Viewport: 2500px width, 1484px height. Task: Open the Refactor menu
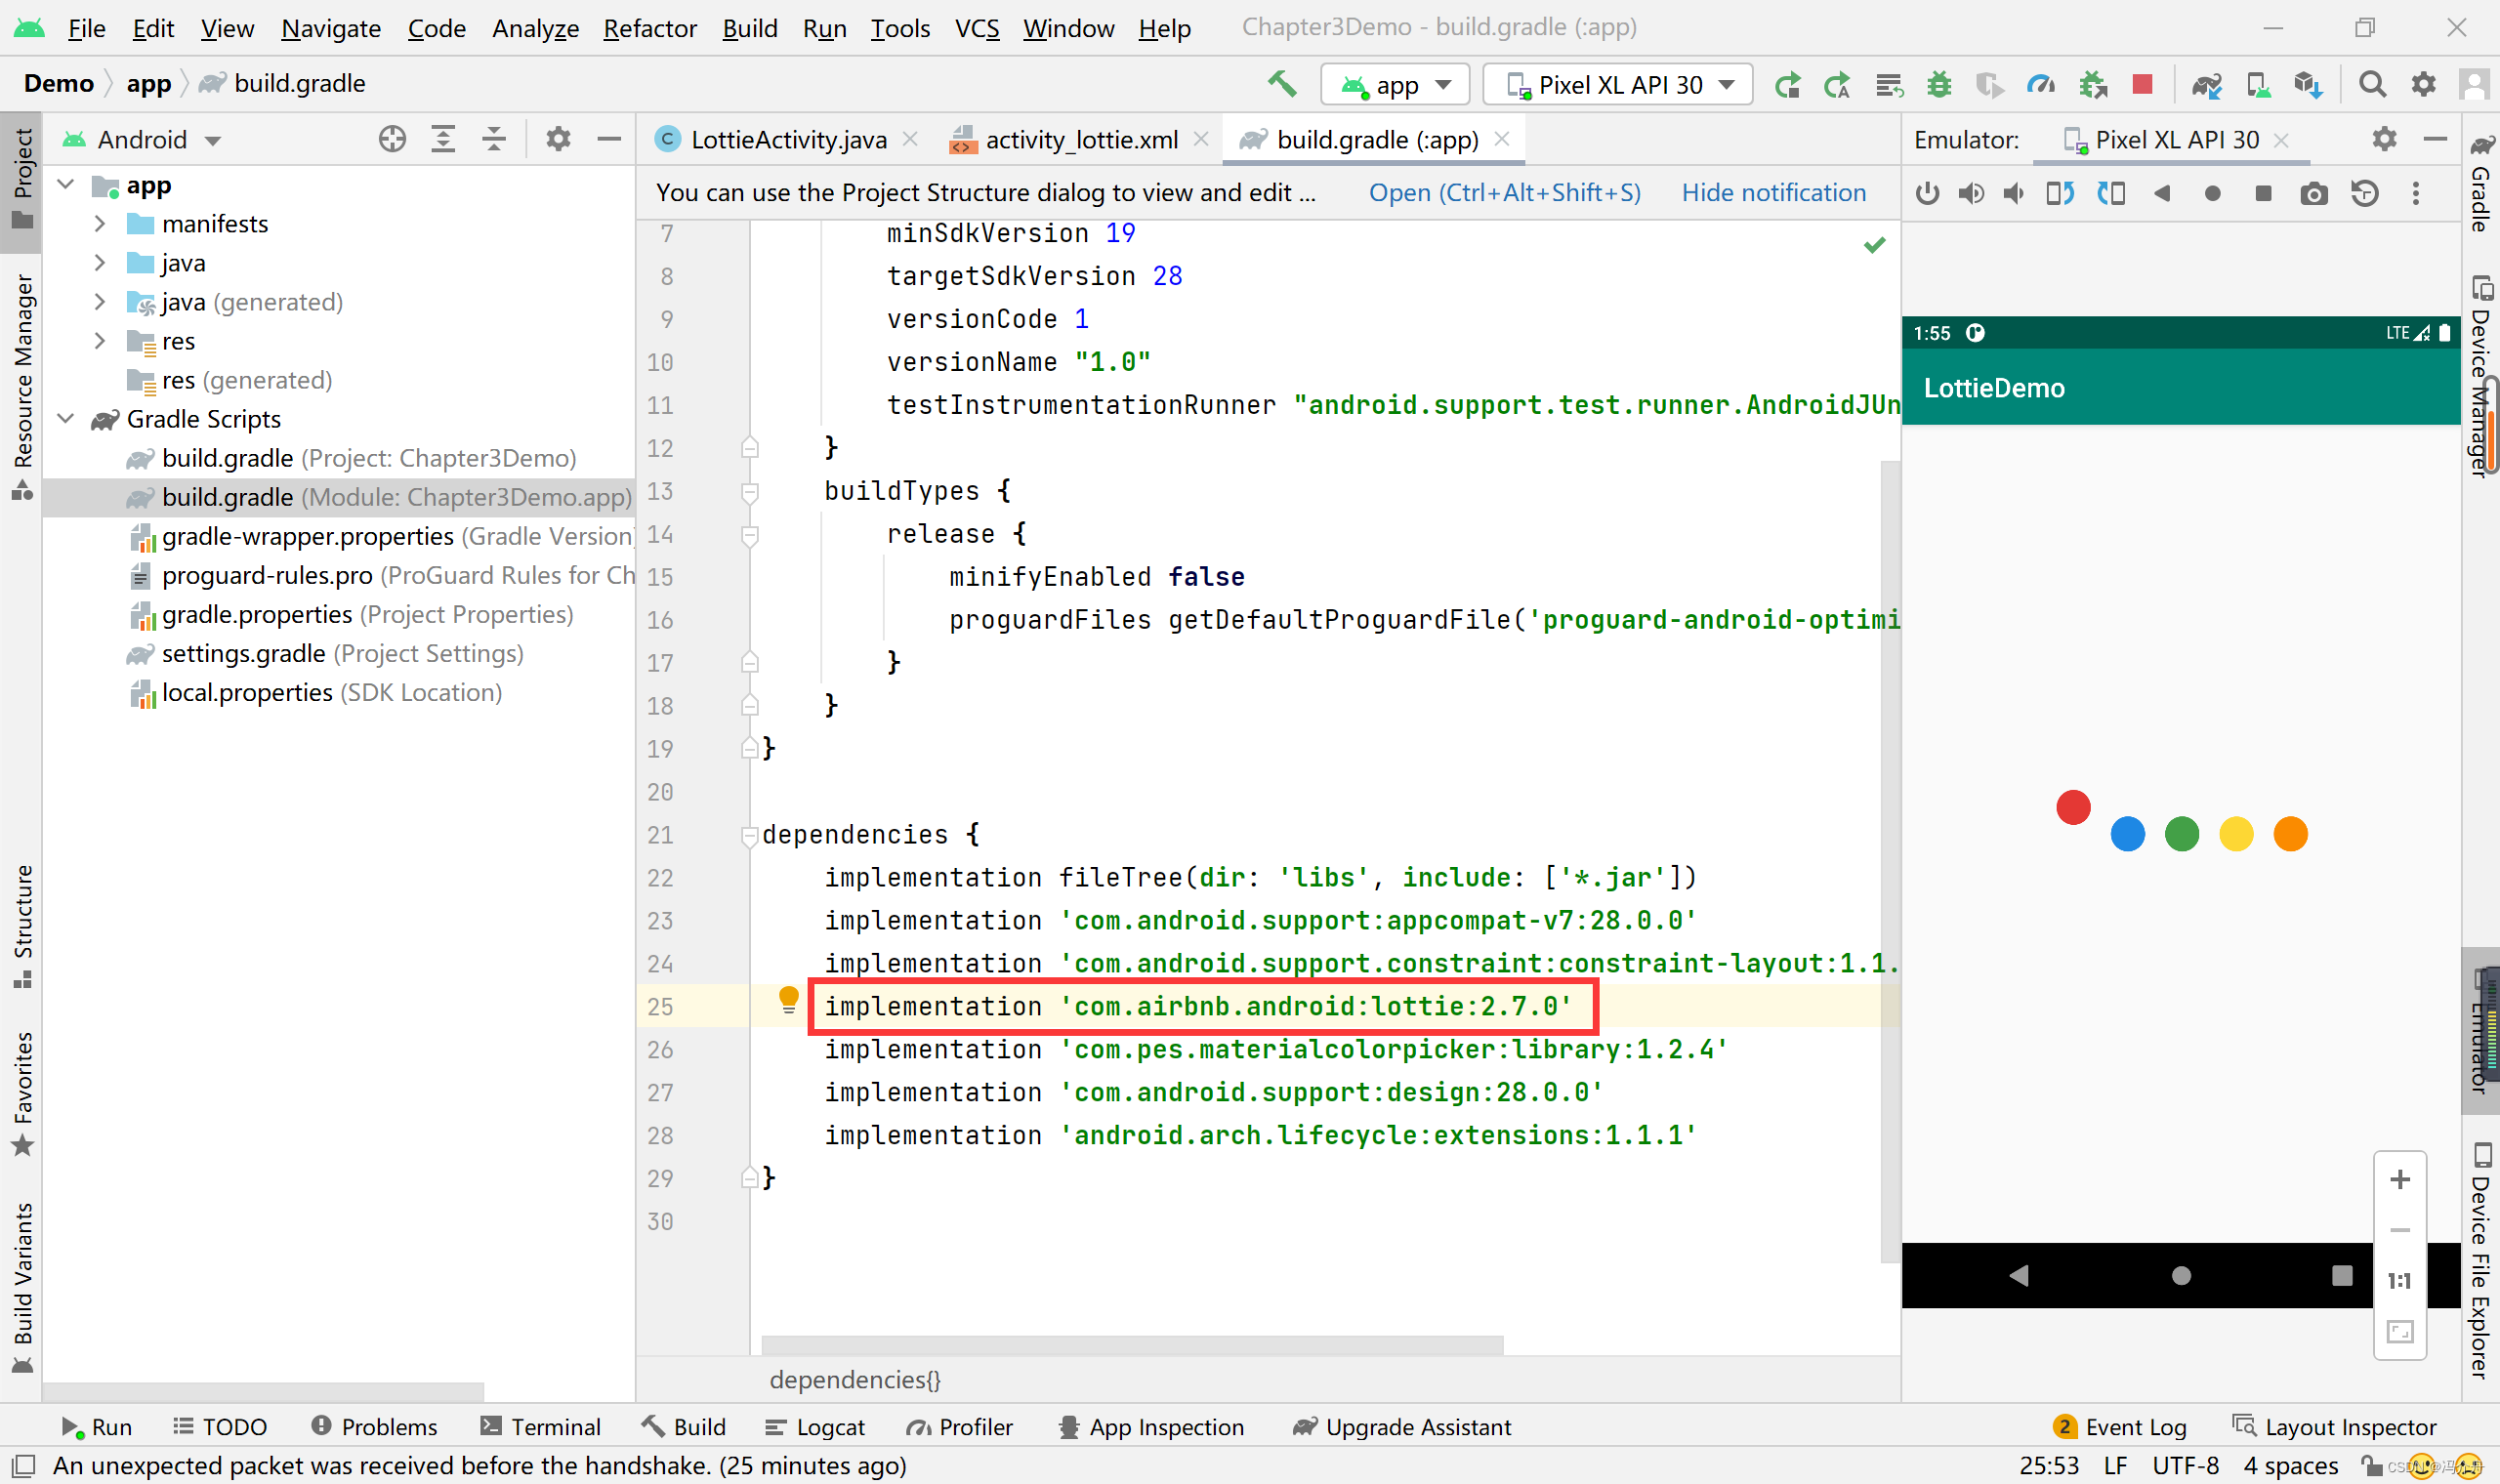[x=649, y=28]
